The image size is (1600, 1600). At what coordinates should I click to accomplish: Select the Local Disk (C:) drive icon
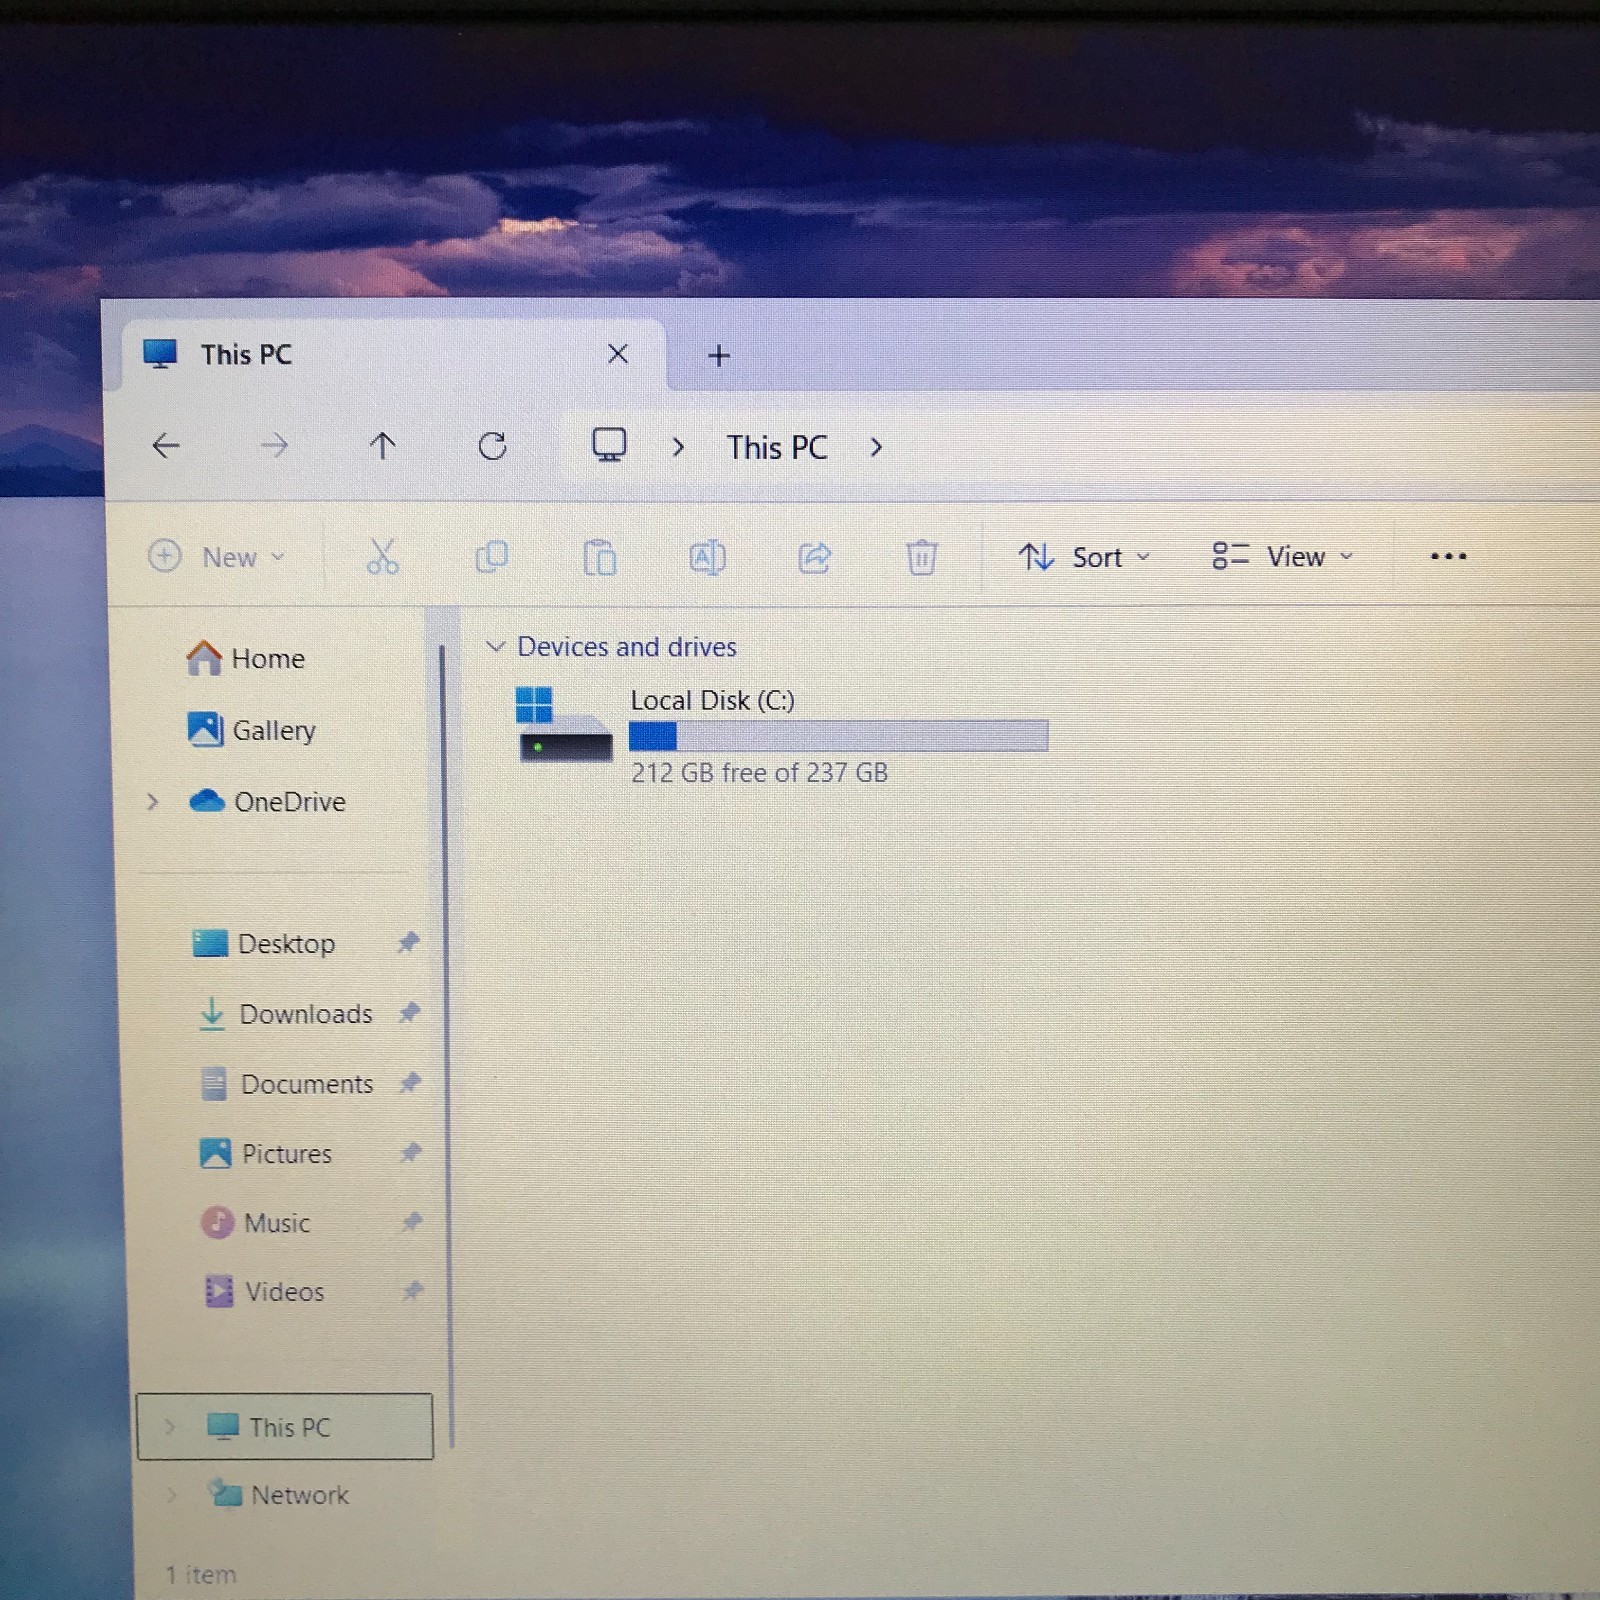coord(563,725)
